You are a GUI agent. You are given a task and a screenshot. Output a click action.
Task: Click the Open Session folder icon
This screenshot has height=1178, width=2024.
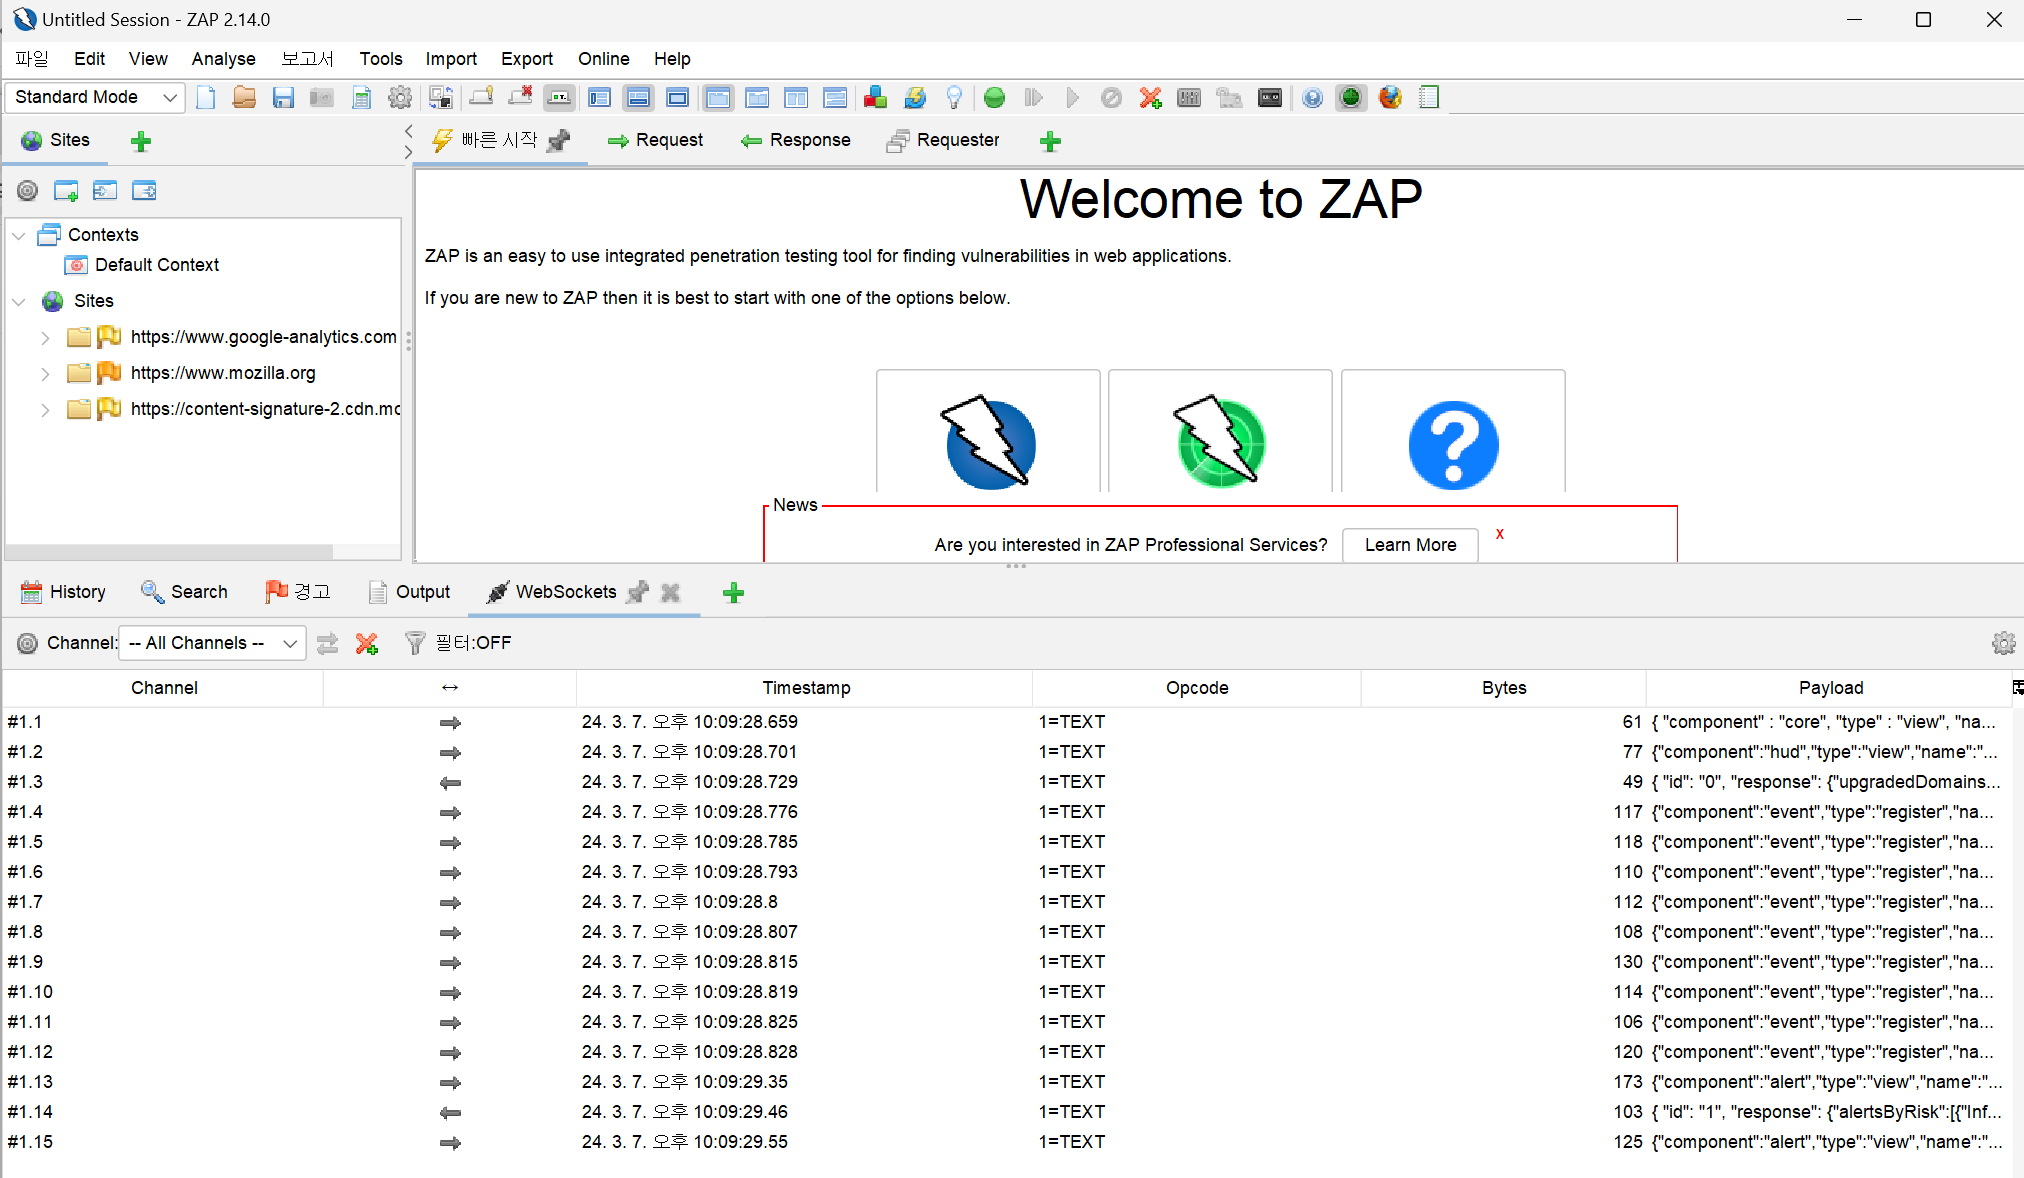point(244,97)
